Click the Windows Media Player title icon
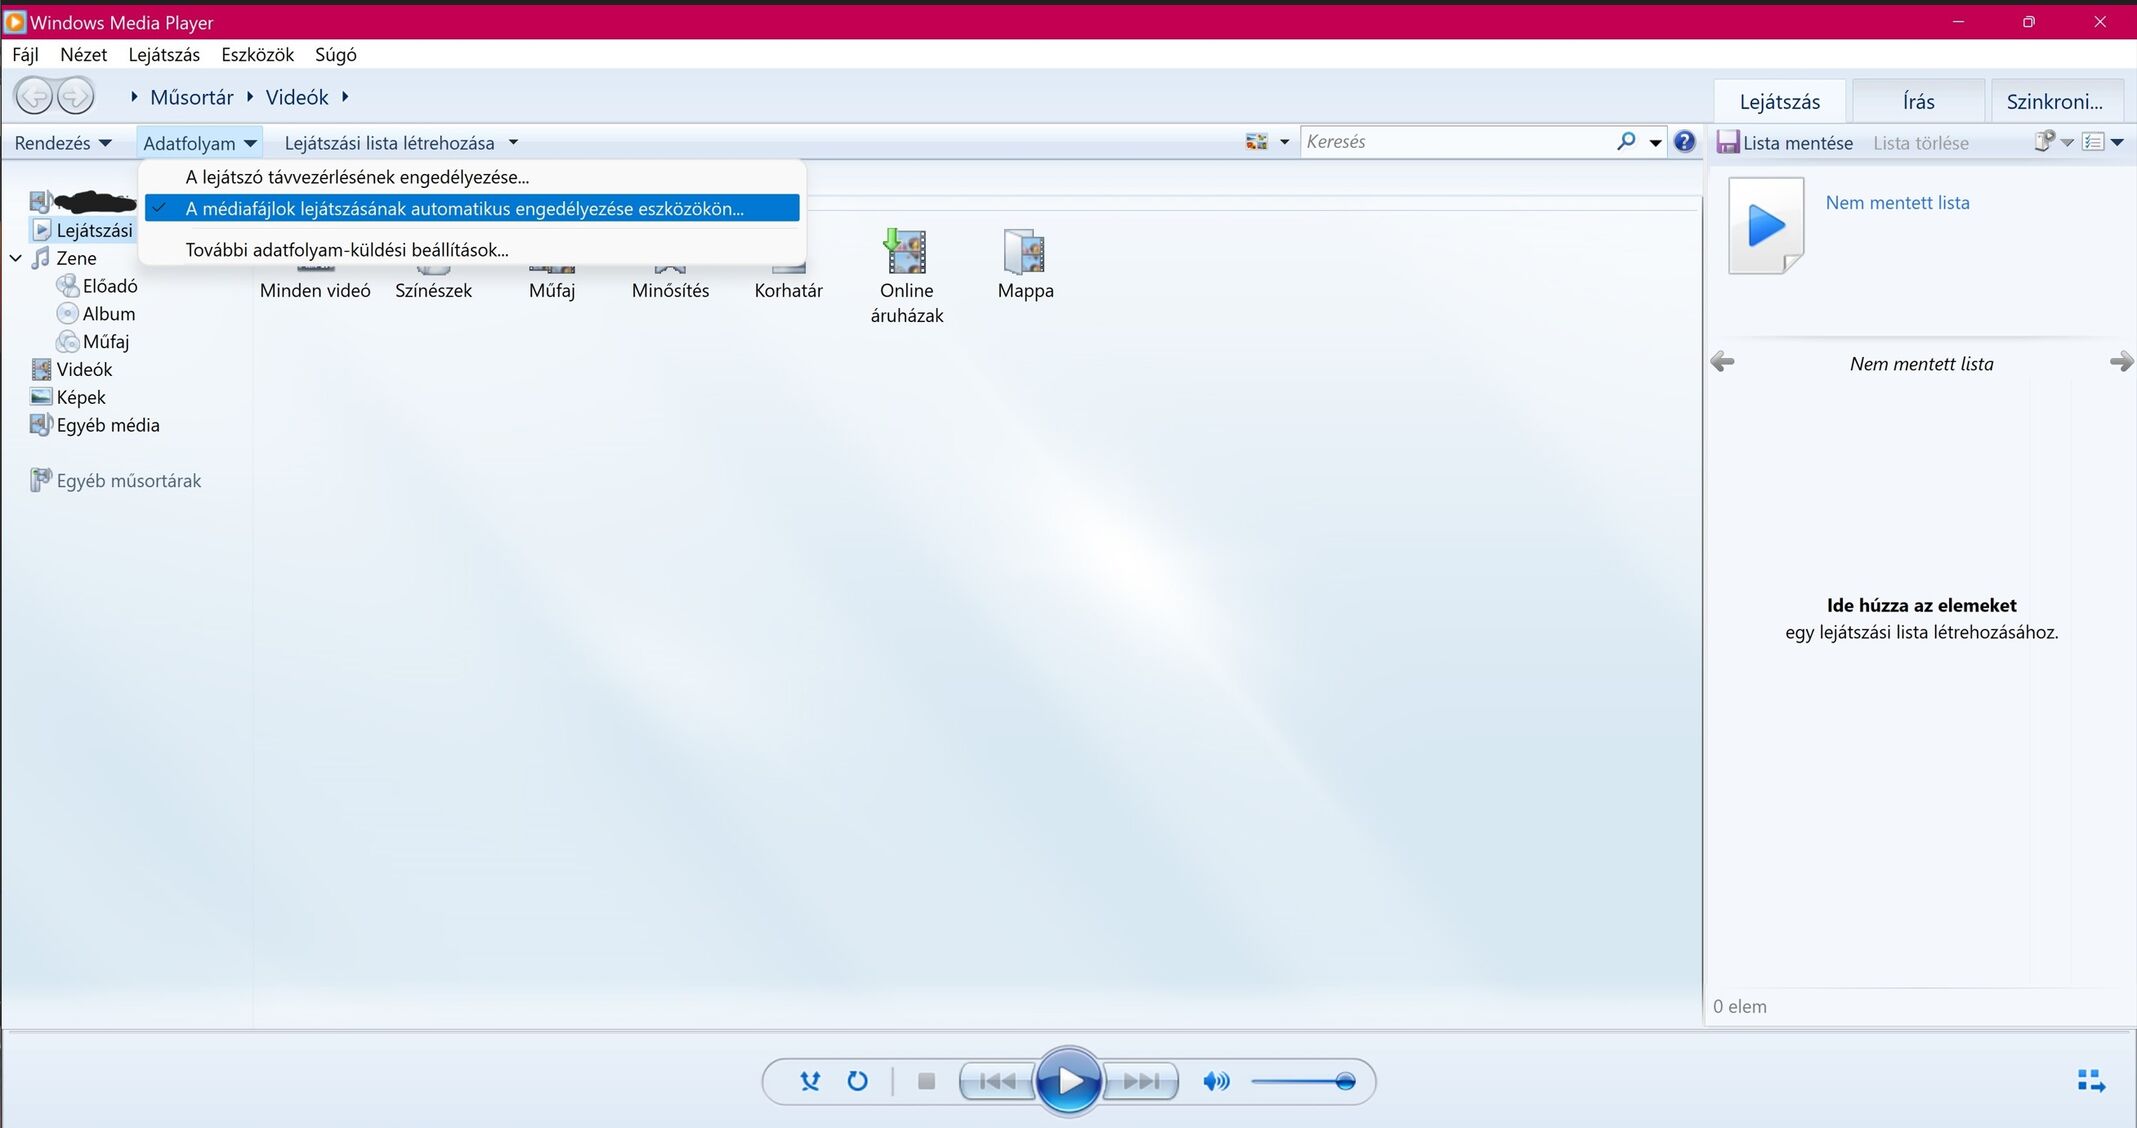Screen dimensions: 2137x1128 [15, 21]
